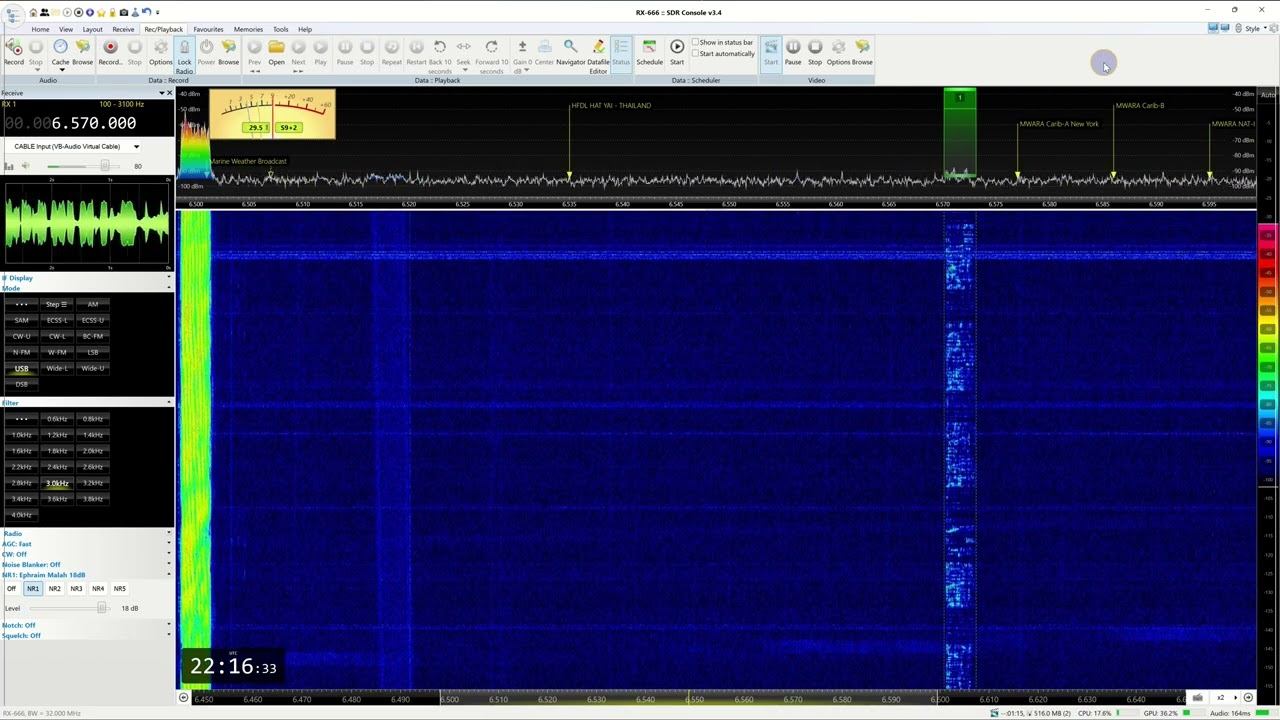Open the Datafile Editor
Image resolution: width=1280 pixels, height=720 pixels.
[x=598, y=56]
